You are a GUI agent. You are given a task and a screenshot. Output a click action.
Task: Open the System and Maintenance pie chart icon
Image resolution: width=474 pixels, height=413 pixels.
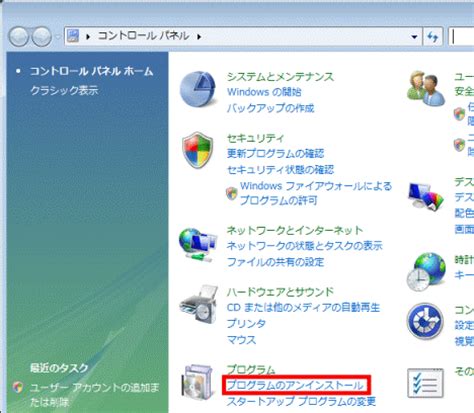[198, 89]
